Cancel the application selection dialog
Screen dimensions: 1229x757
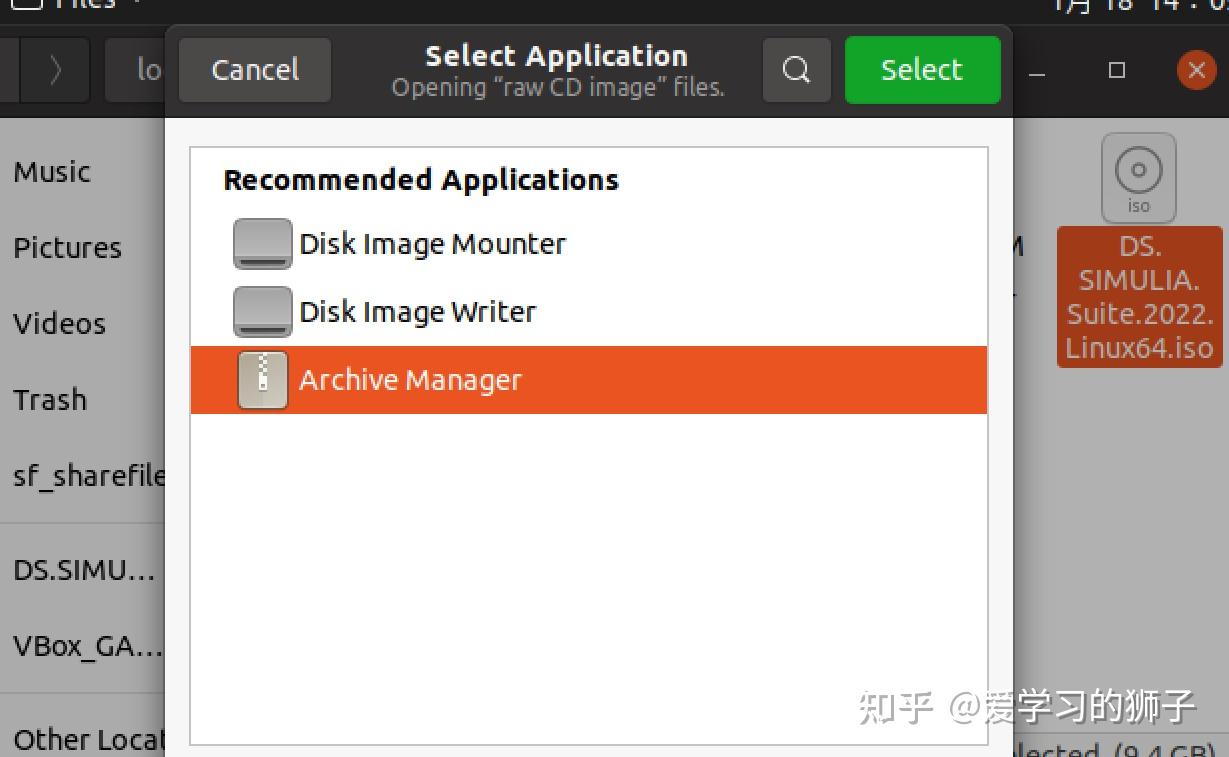click(x=254, y=70)
